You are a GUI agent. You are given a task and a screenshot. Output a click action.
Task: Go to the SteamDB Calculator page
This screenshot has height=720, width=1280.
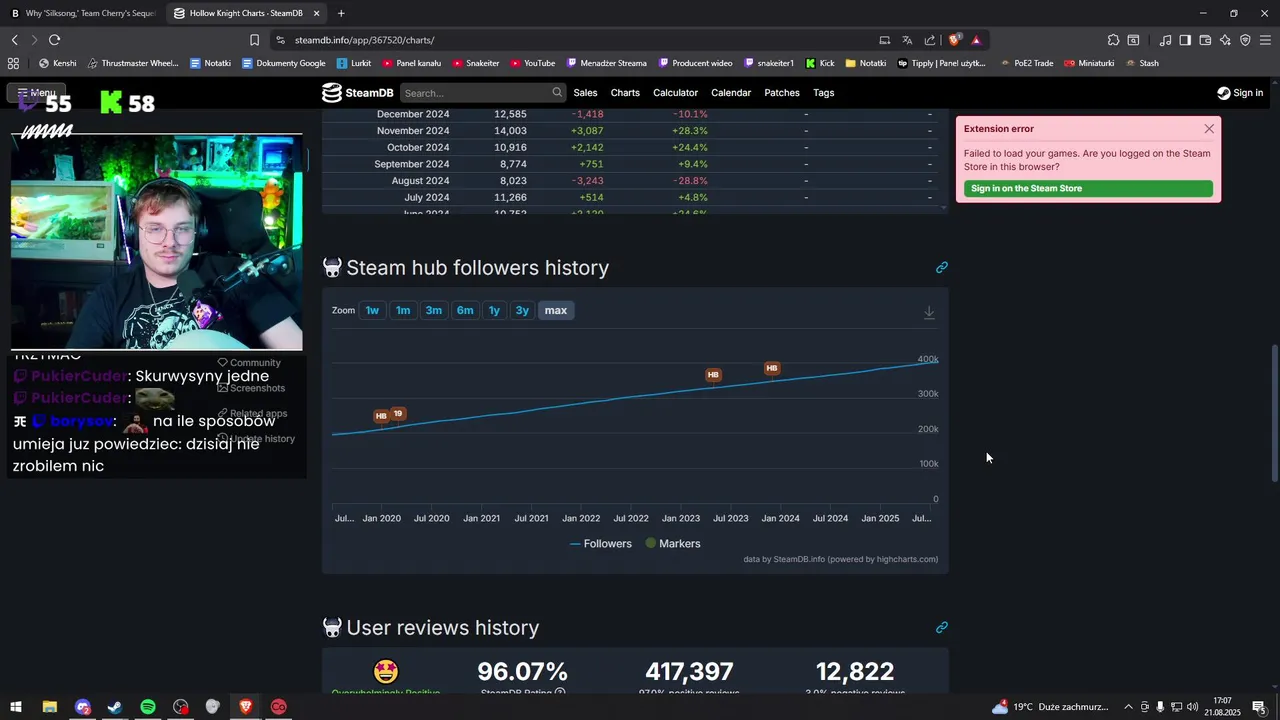675,93
